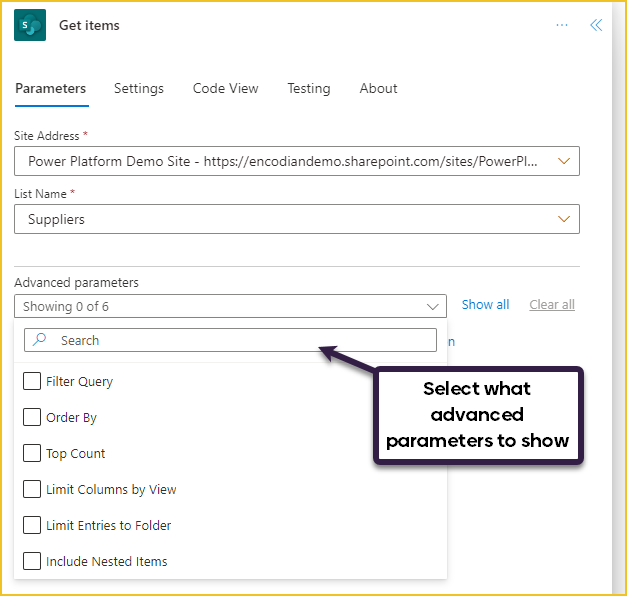The width and height of the screenshot is (627, 596).
Task: Open the three-dot more options menu
Action: click(562, 25)
